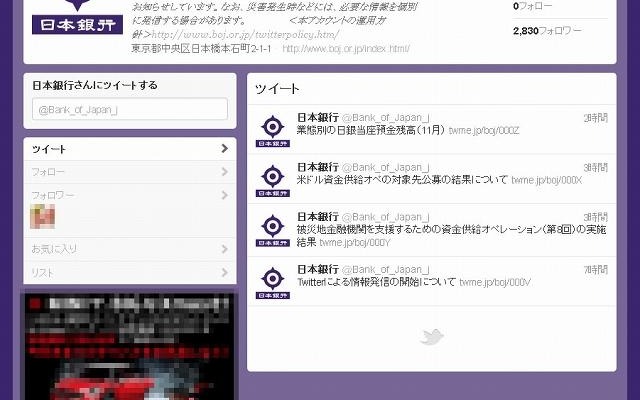The width and height of the screenshot is (640, 400).
Task: Open the twitterpolicy.htm link
Action: (245, 34)
